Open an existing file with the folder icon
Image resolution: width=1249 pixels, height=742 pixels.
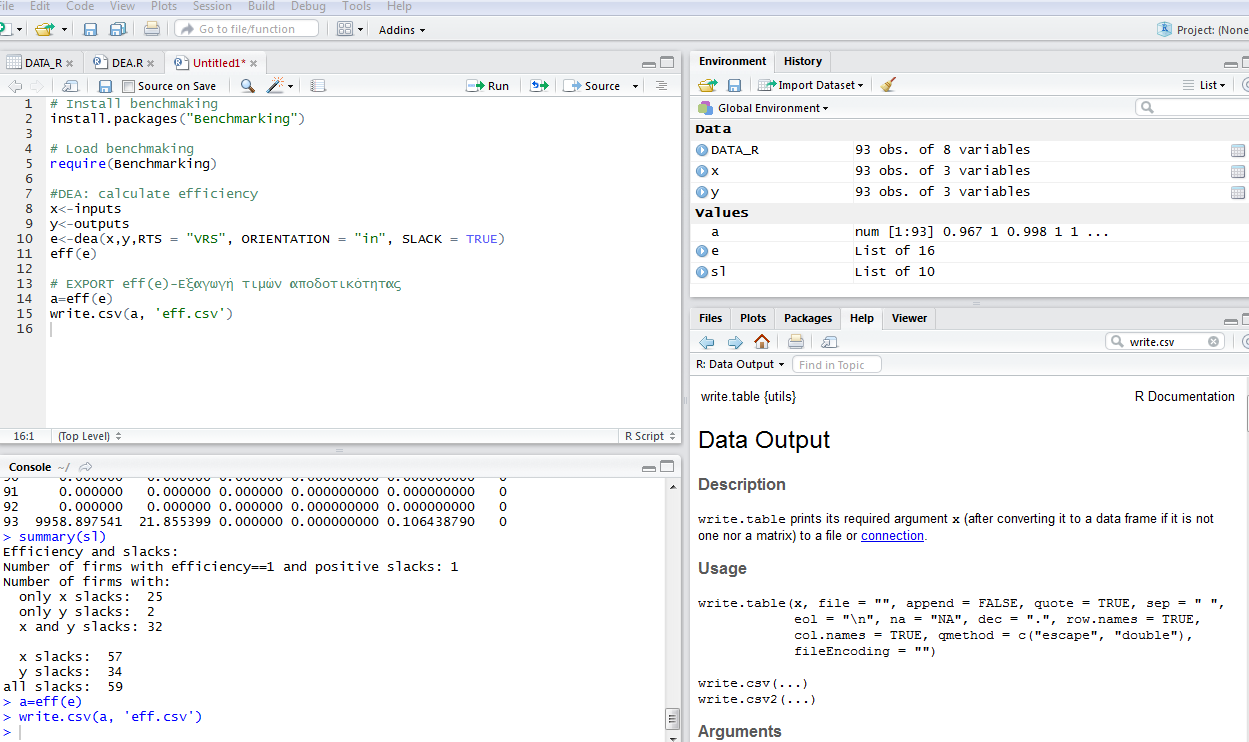point(43,29)
